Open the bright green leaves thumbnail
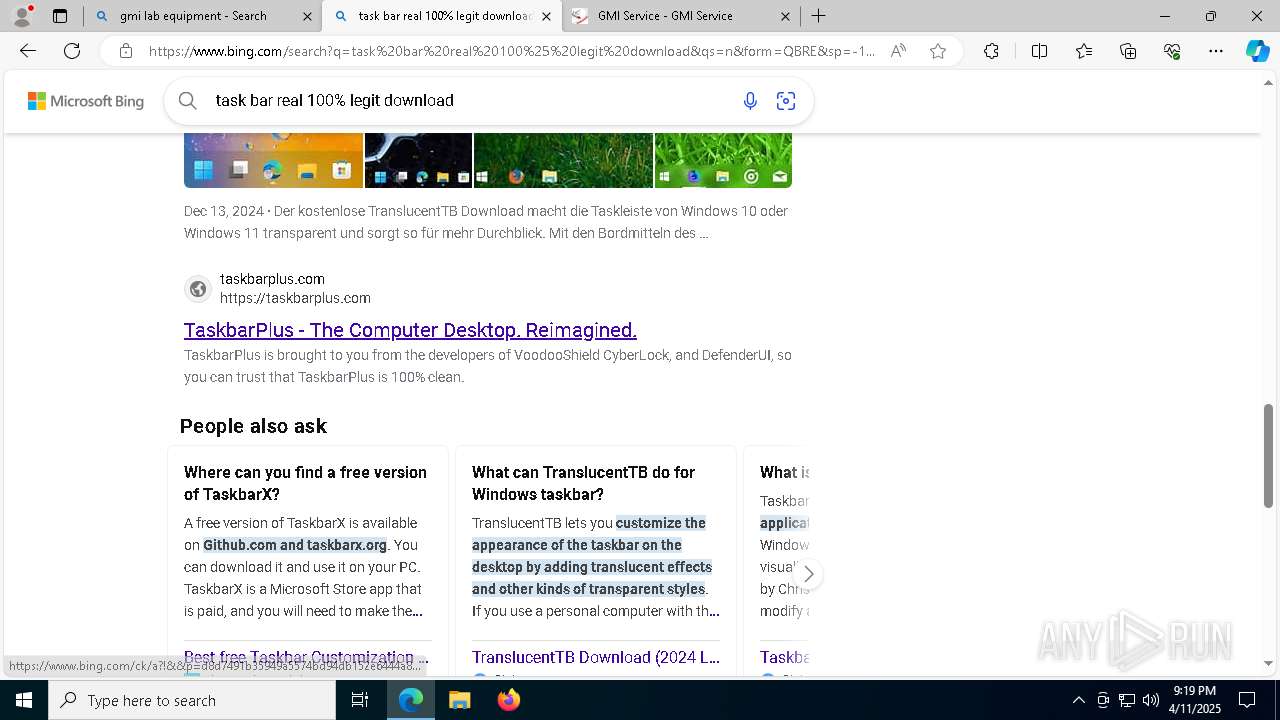Image resolution: width=1280 pixels, height=720 pixels. [723, 160]
